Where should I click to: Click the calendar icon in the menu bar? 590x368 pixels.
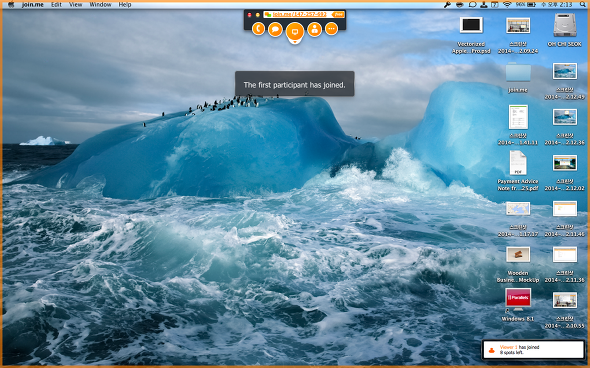(495, 5)
